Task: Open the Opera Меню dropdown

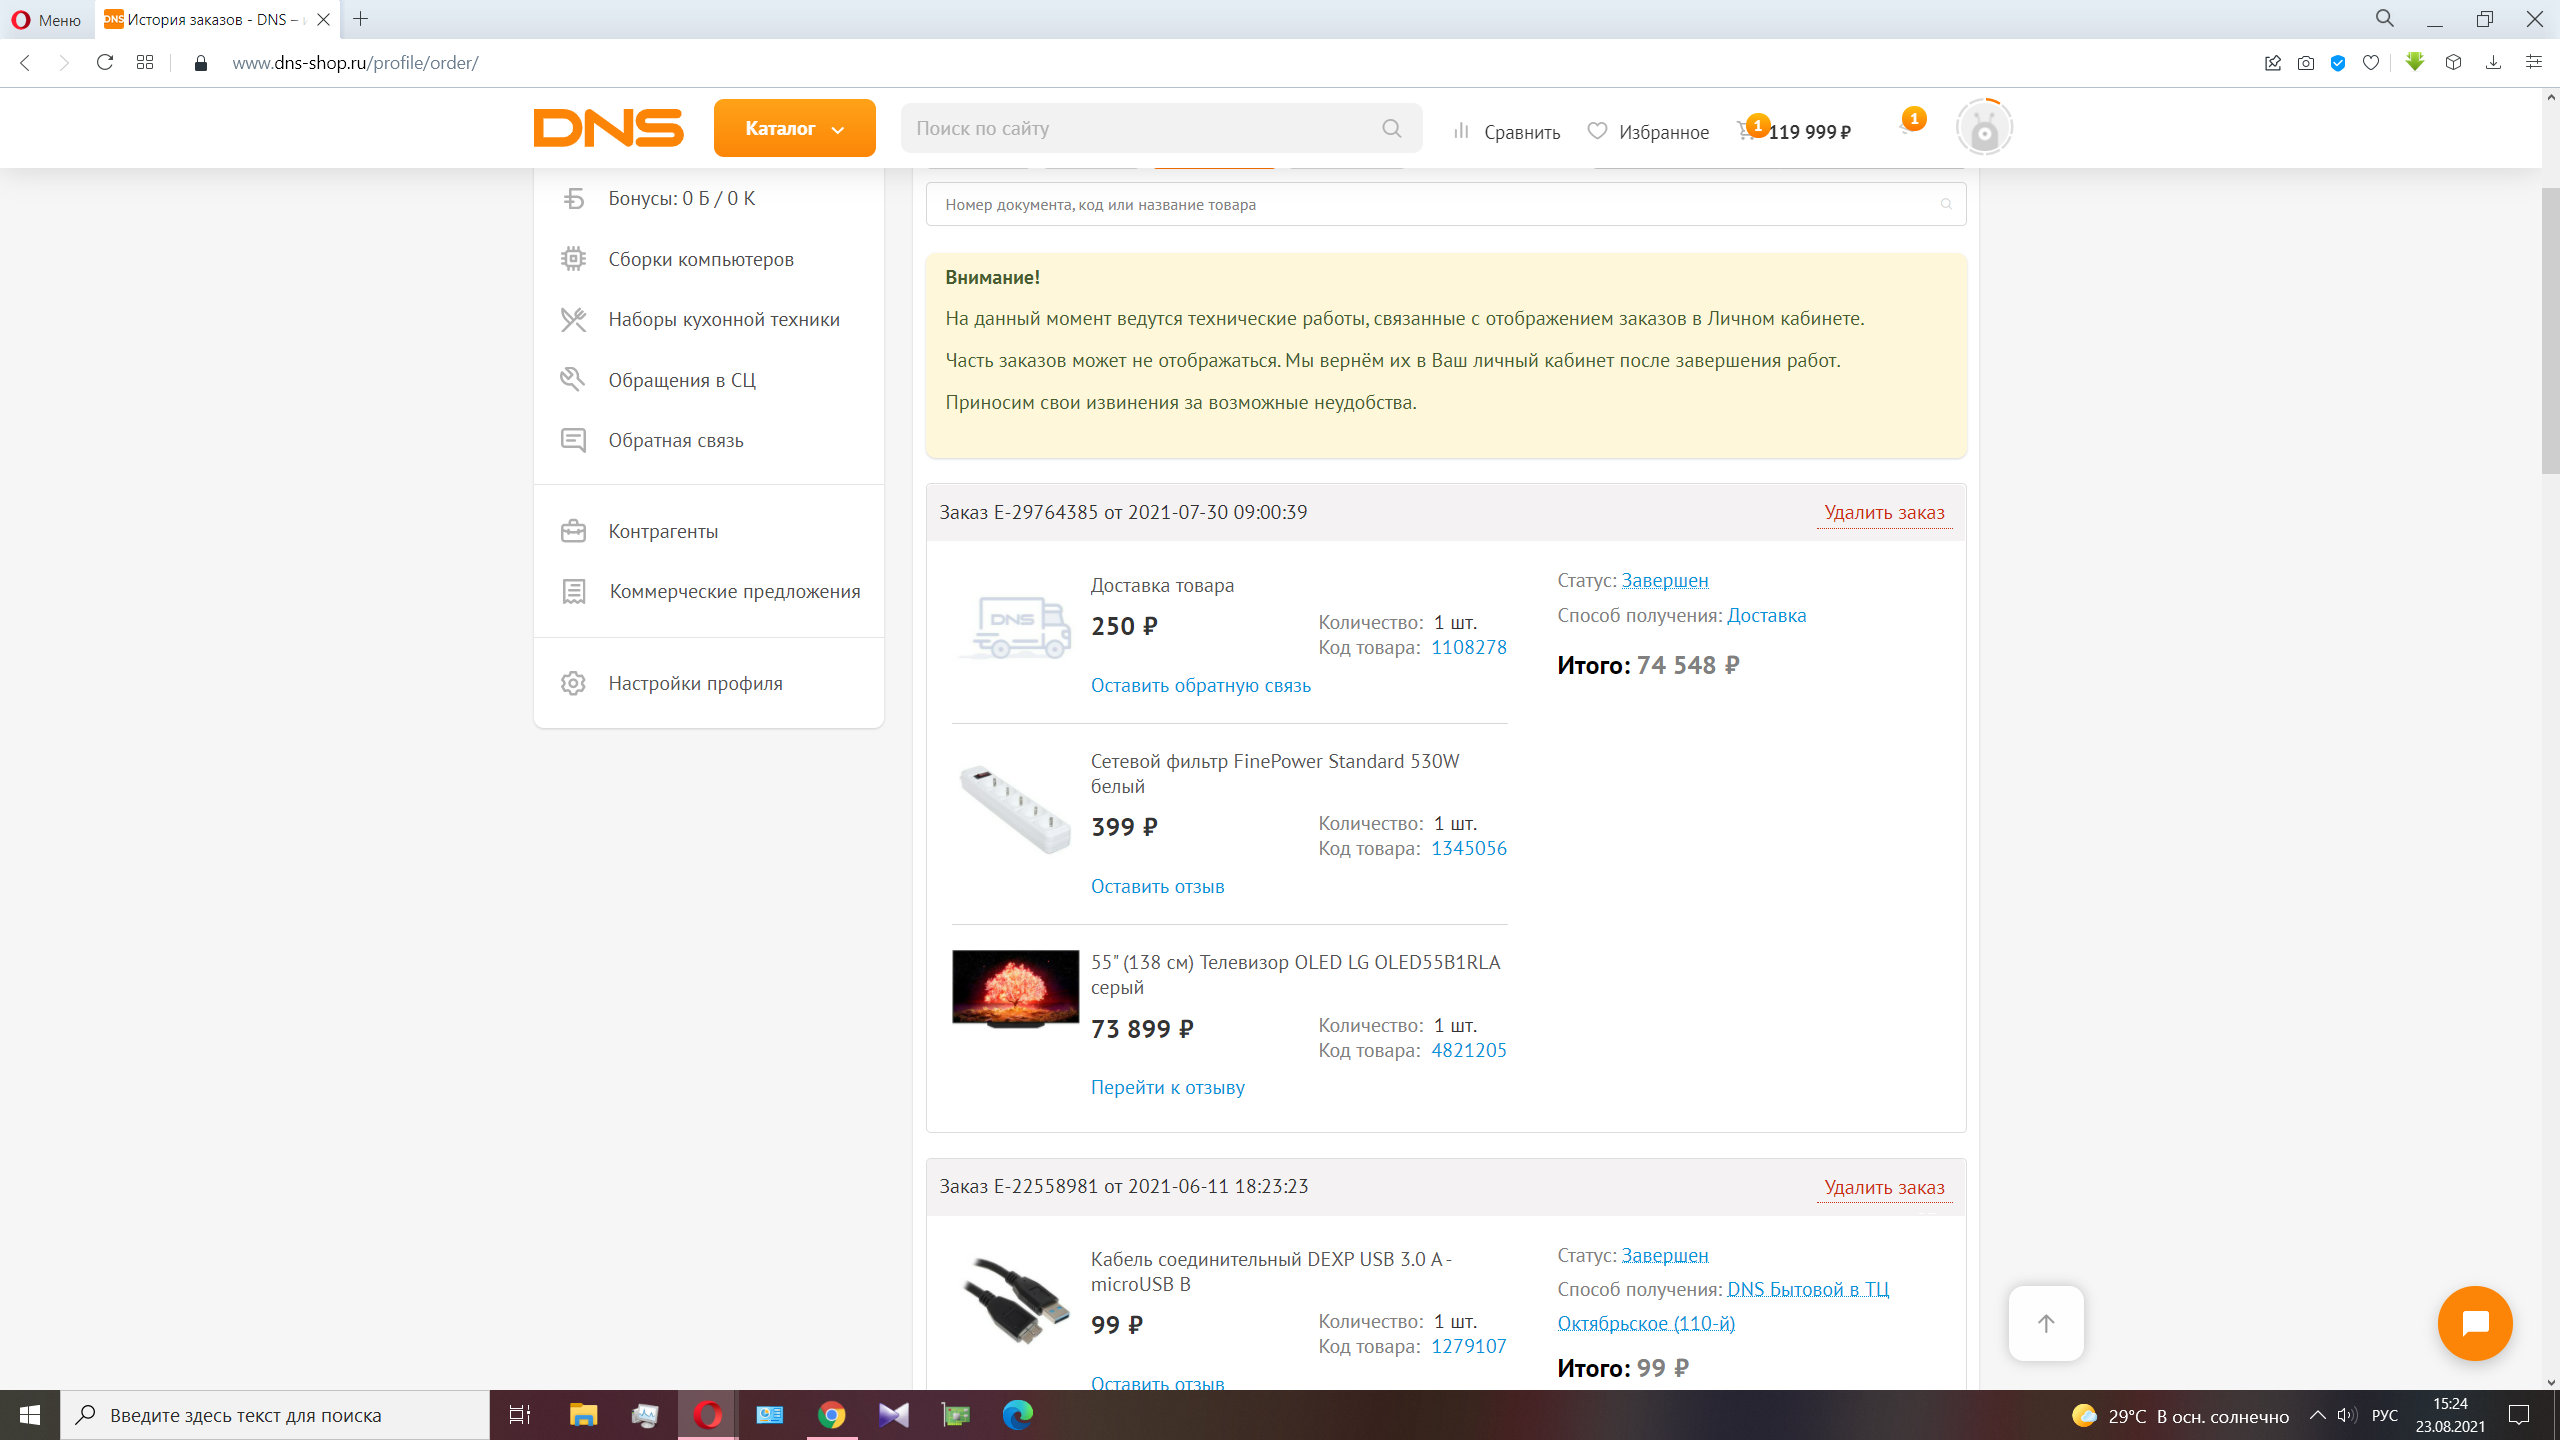Action: click(46, 20)
